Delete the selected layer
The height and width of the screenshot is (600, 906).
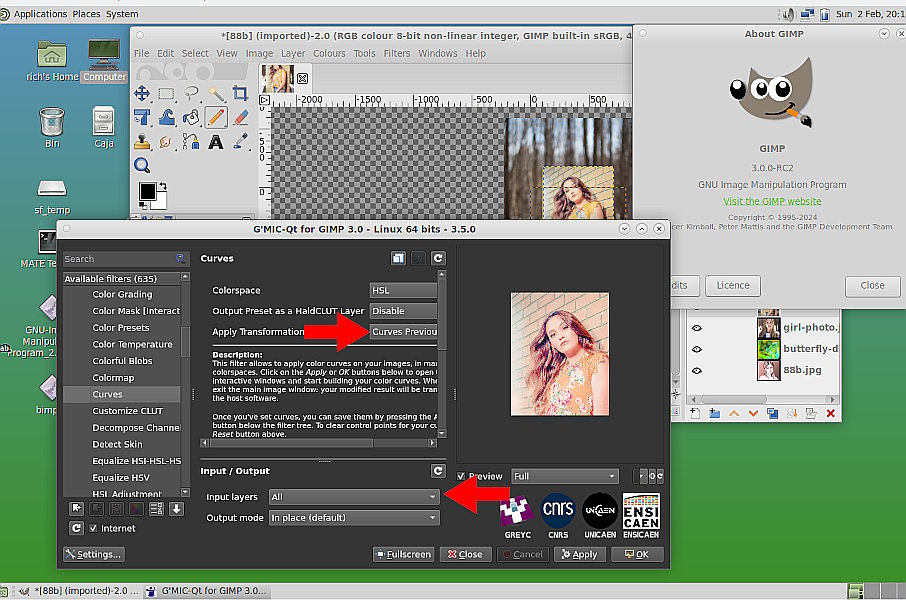click(830, 413)
